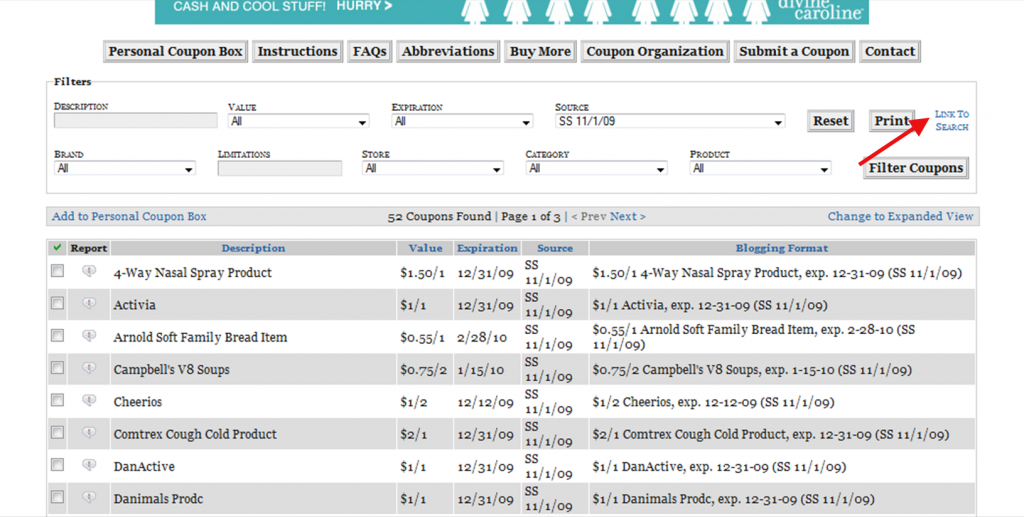Click the Link To Search link
1024x517 pixels.
click(x=952, y=121)
